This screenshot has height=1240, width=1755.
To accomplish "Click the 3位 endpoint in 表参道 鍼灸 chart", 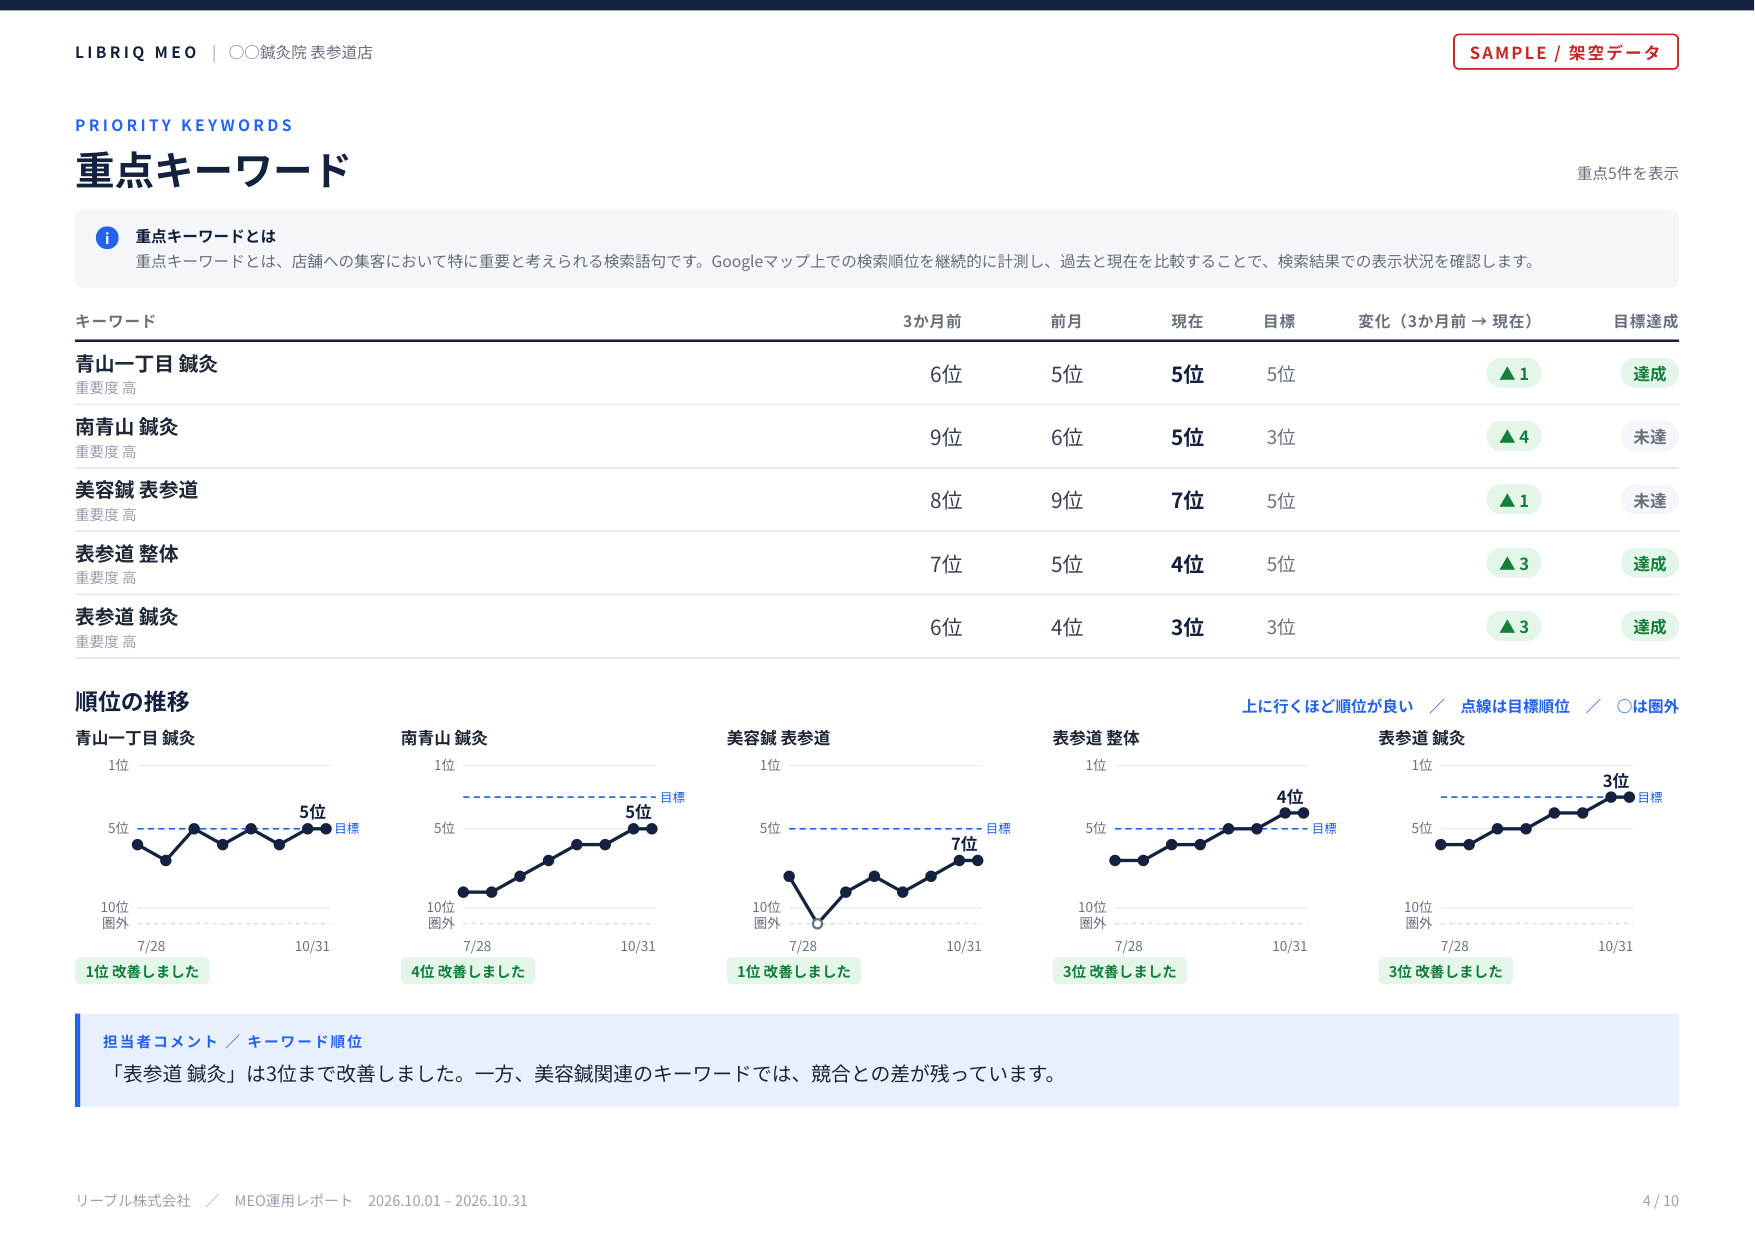I will click(x=1629, y=797).
